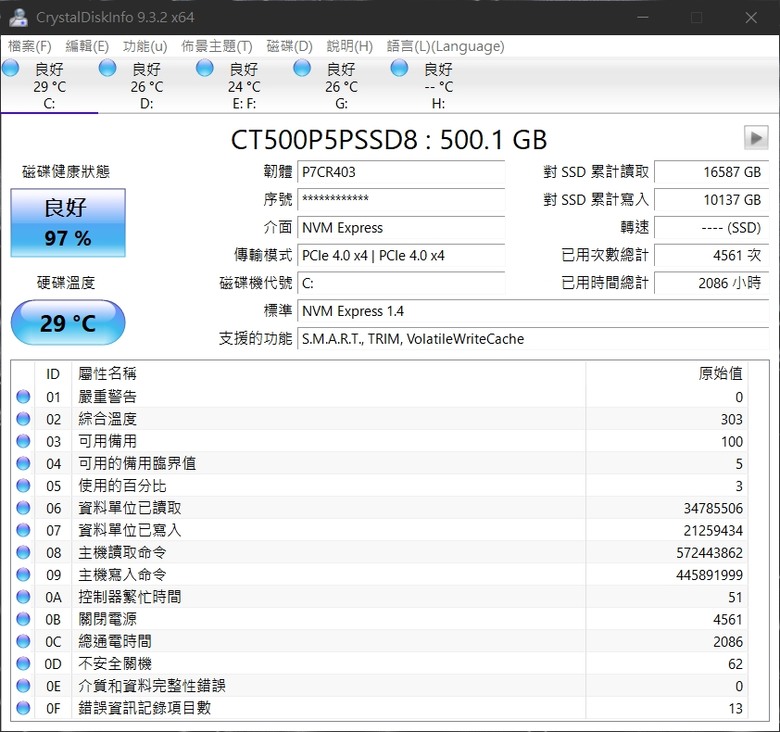
Task: Click the masked serial number field
Action: click(401, 200)
